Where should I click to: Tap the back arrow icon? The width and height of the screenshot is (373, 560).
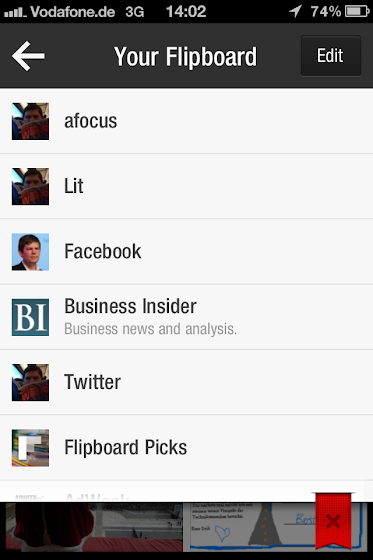pos(28,56)
